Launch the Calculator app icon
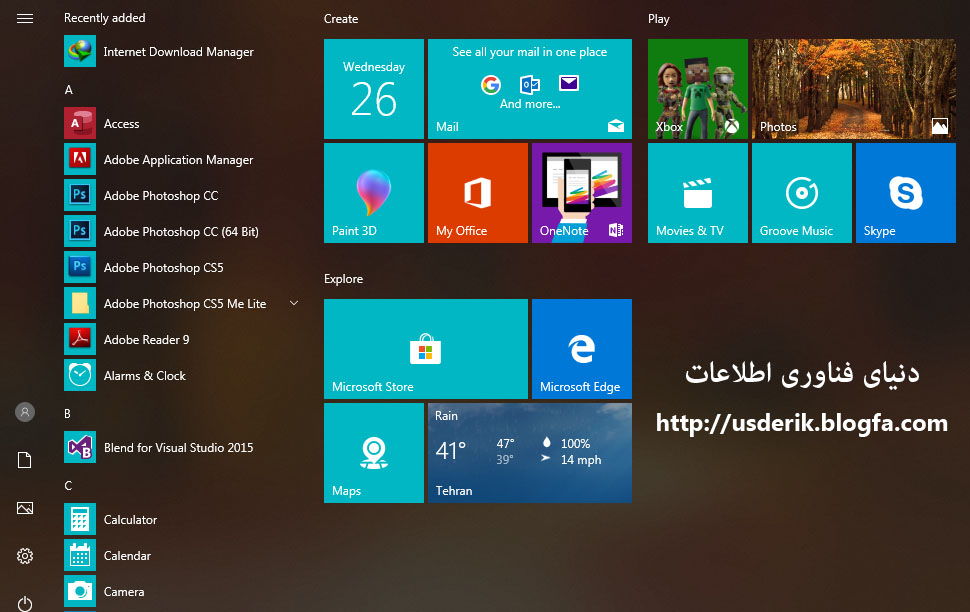Viewport: 970px width, 612px height. click(x=80, y=519)
